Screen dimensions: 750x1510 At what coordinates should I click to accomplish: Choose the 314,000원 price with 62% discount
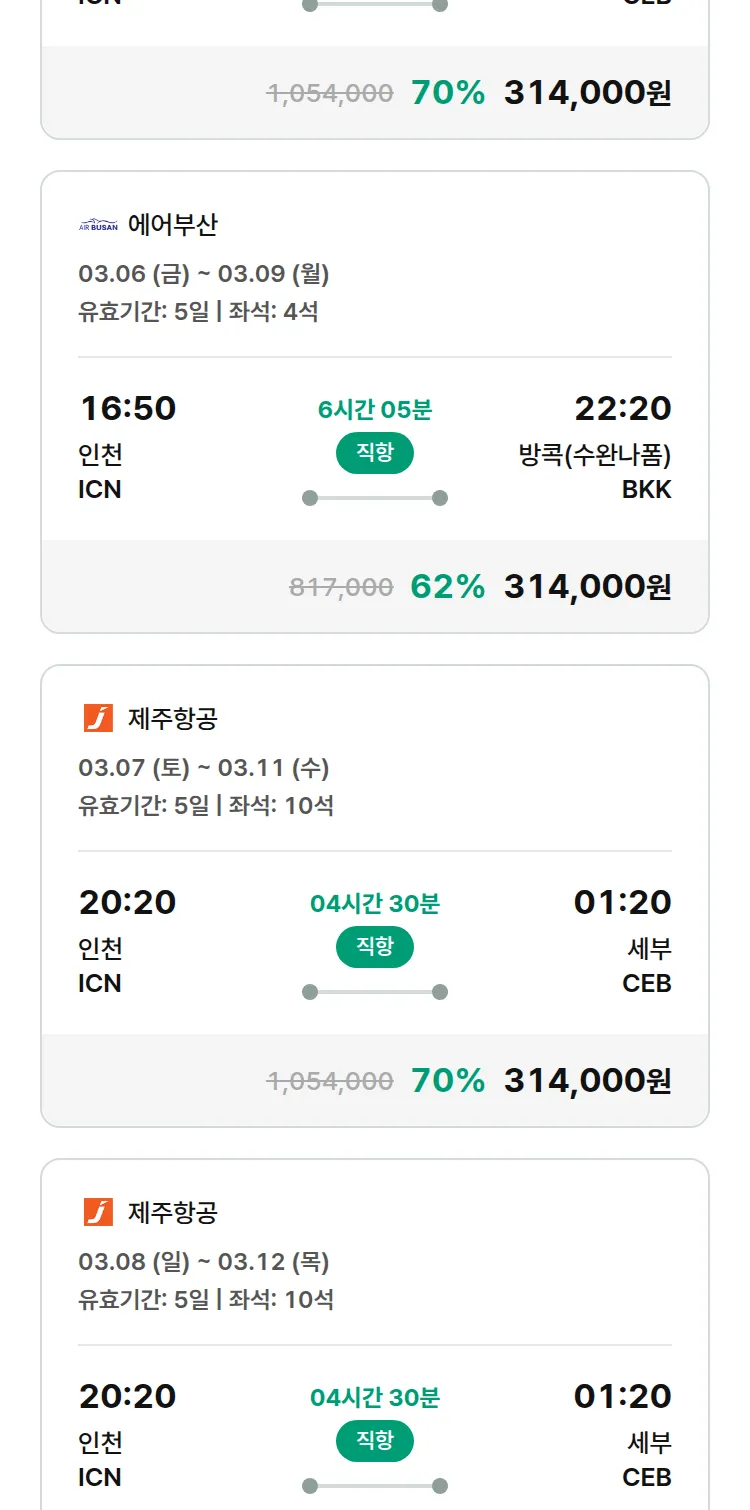[x=587, y=587]
